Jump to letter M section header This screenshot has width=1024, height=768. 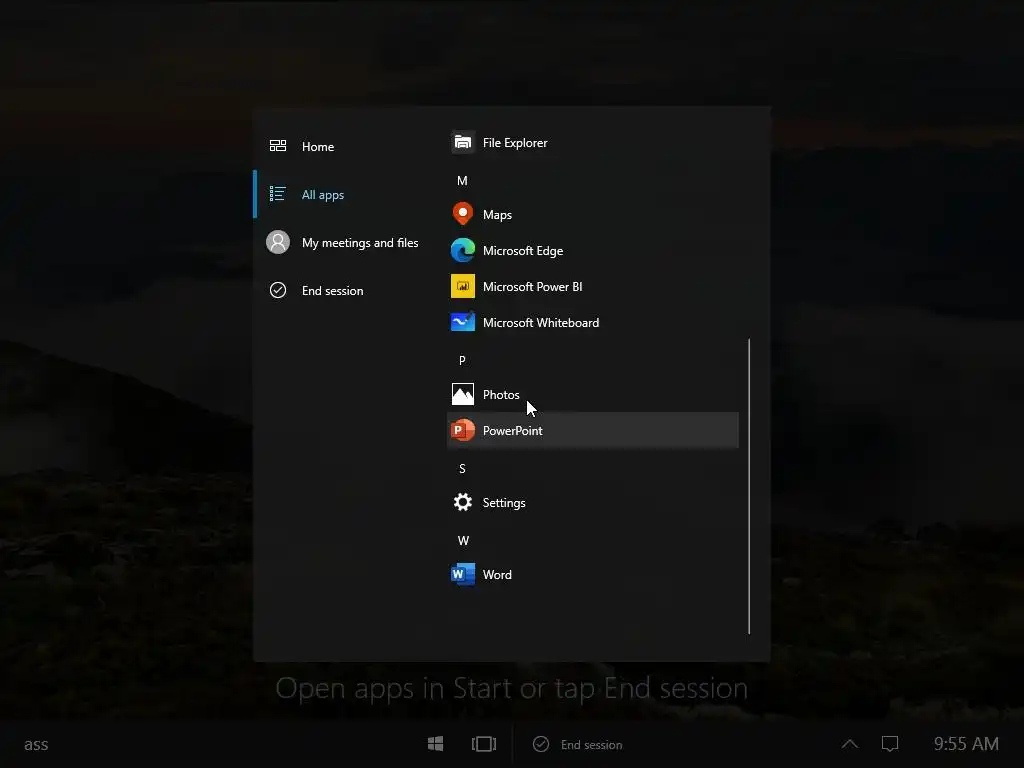coord(462,180)
